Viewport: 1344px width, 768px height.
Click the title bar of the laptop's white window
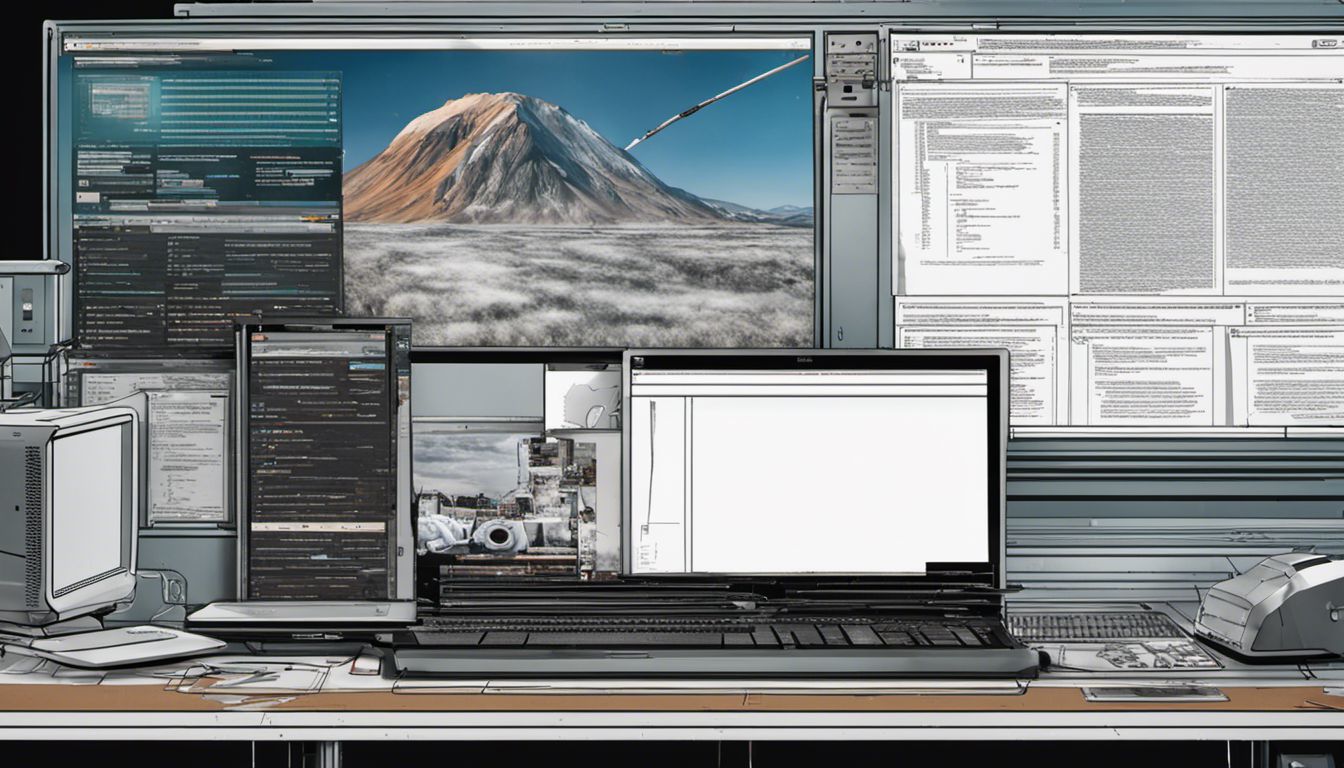coord(808,377)
